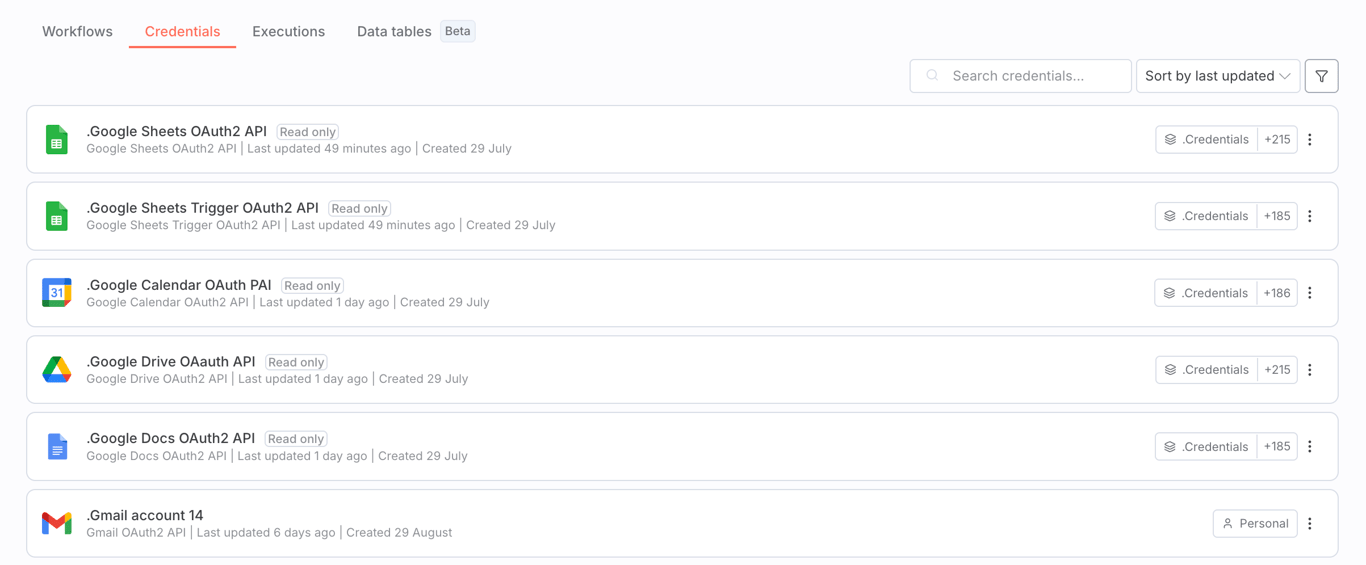This screenshot has height=565, width=1366.
Task: Open the filter funnel icon button
Action: [x=1321, y=76]
